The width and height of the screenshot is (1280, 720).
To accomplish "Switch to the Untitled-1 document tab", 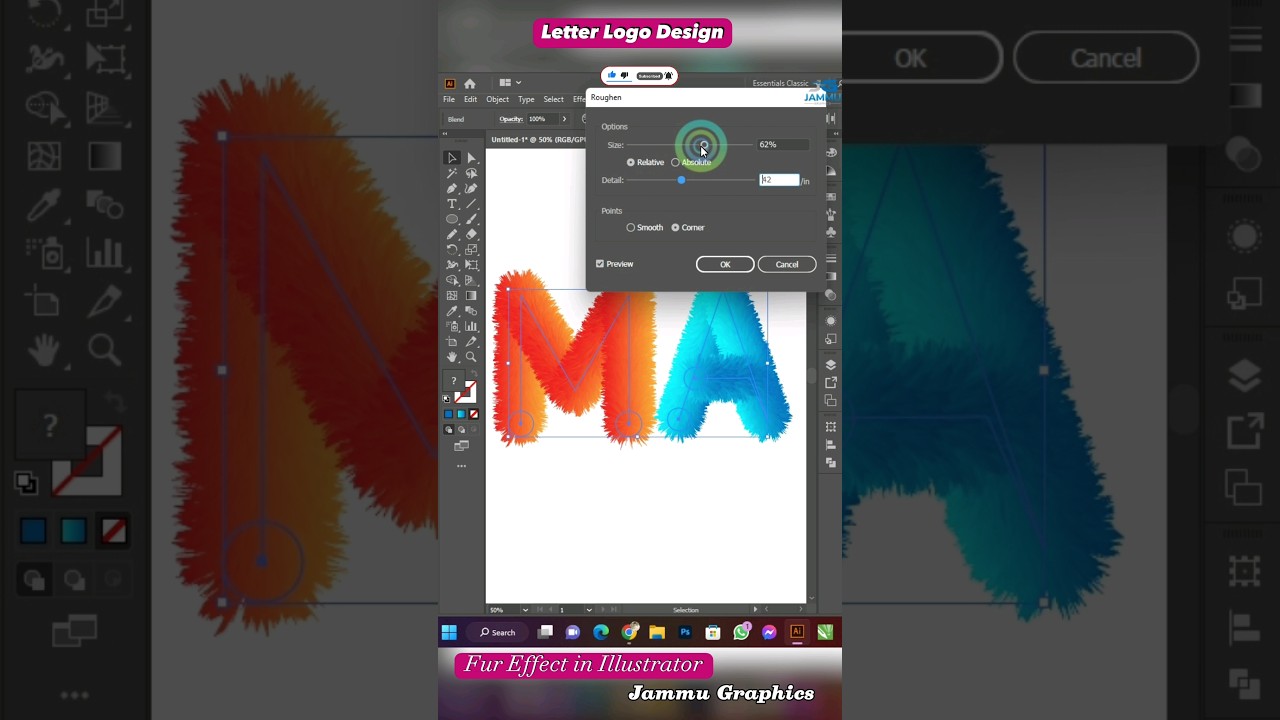I will click(x=538, y=140).
